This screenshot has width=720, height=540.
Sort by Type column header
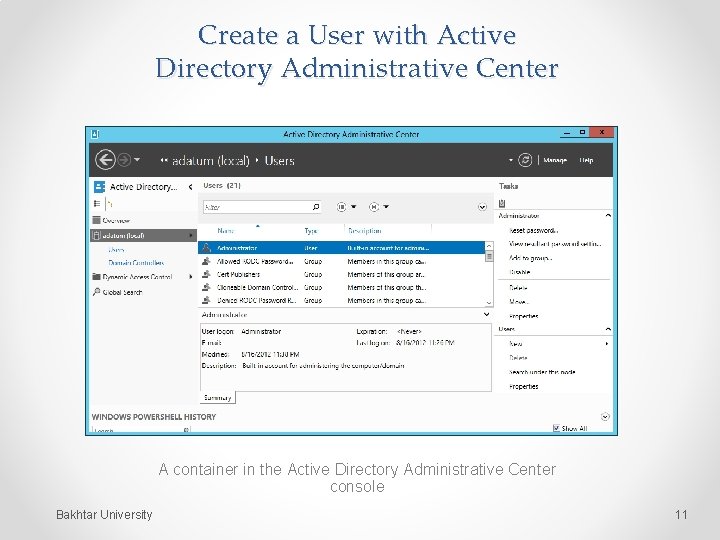(311, 231)
